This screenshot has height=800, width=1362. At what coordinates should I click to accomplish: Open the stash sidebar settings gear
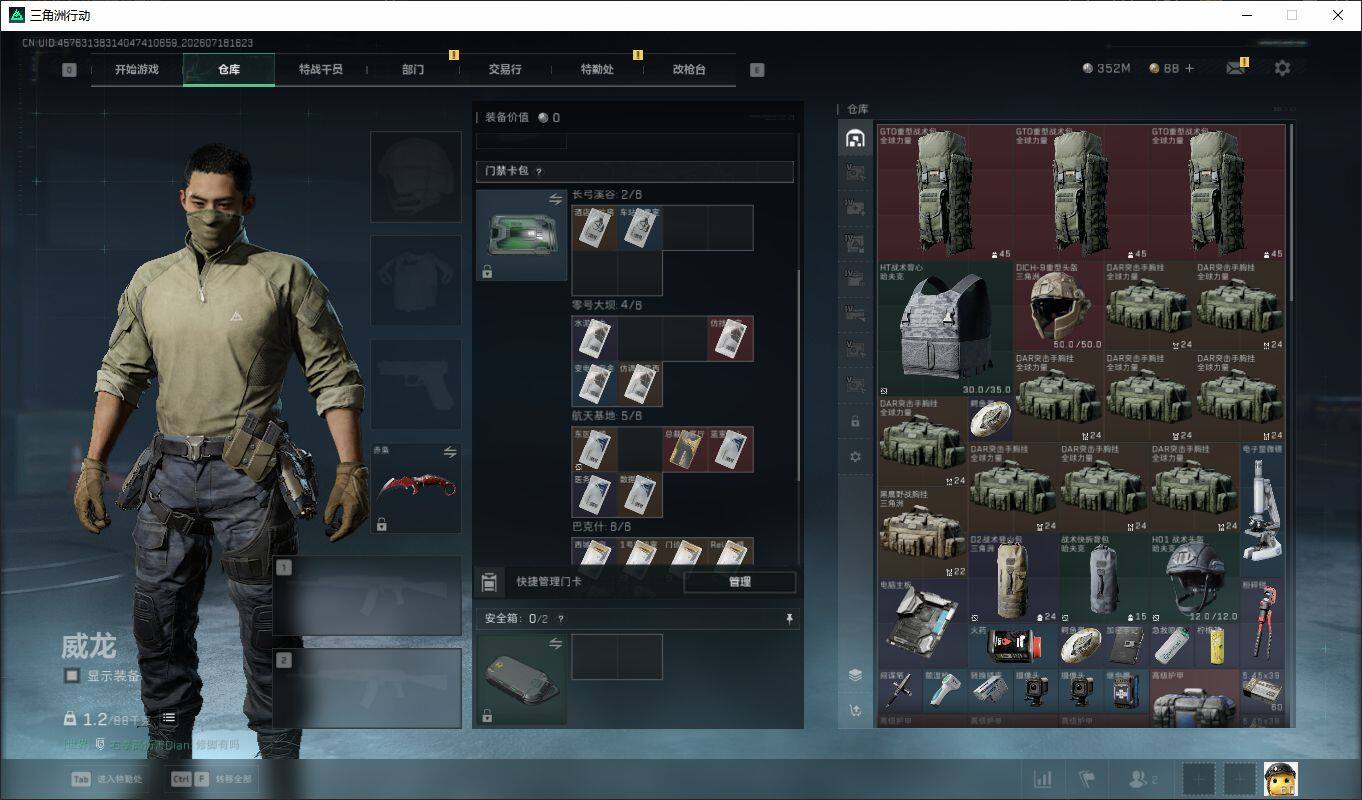(x=855, y=456)
